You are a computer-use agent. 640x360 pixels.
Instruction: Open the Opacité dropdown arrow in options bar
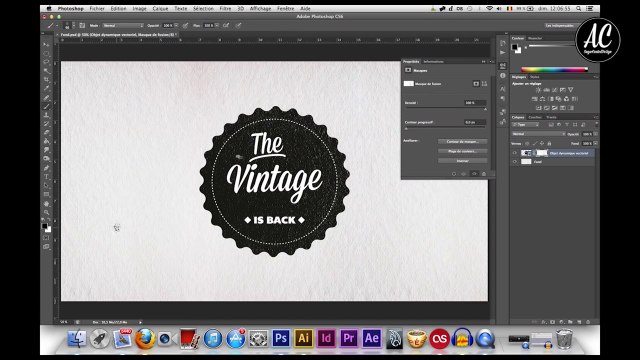176,25
